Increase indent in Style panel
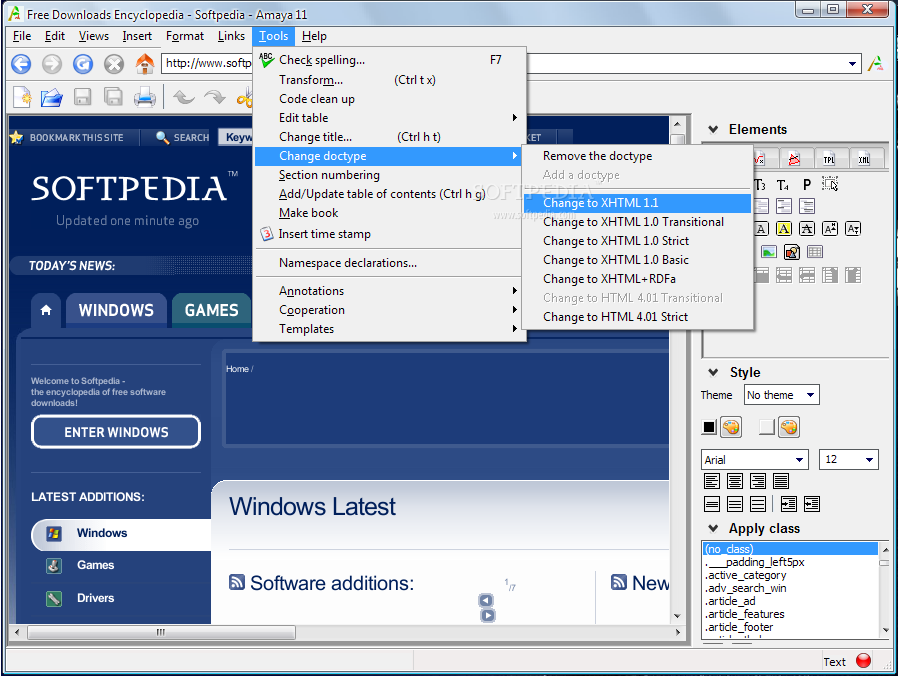 click(x=789, y=504)
